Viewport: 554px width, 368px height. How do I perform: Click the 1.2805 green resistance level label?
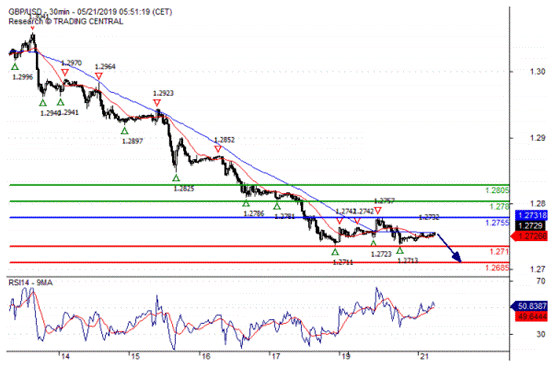[497, 191]
